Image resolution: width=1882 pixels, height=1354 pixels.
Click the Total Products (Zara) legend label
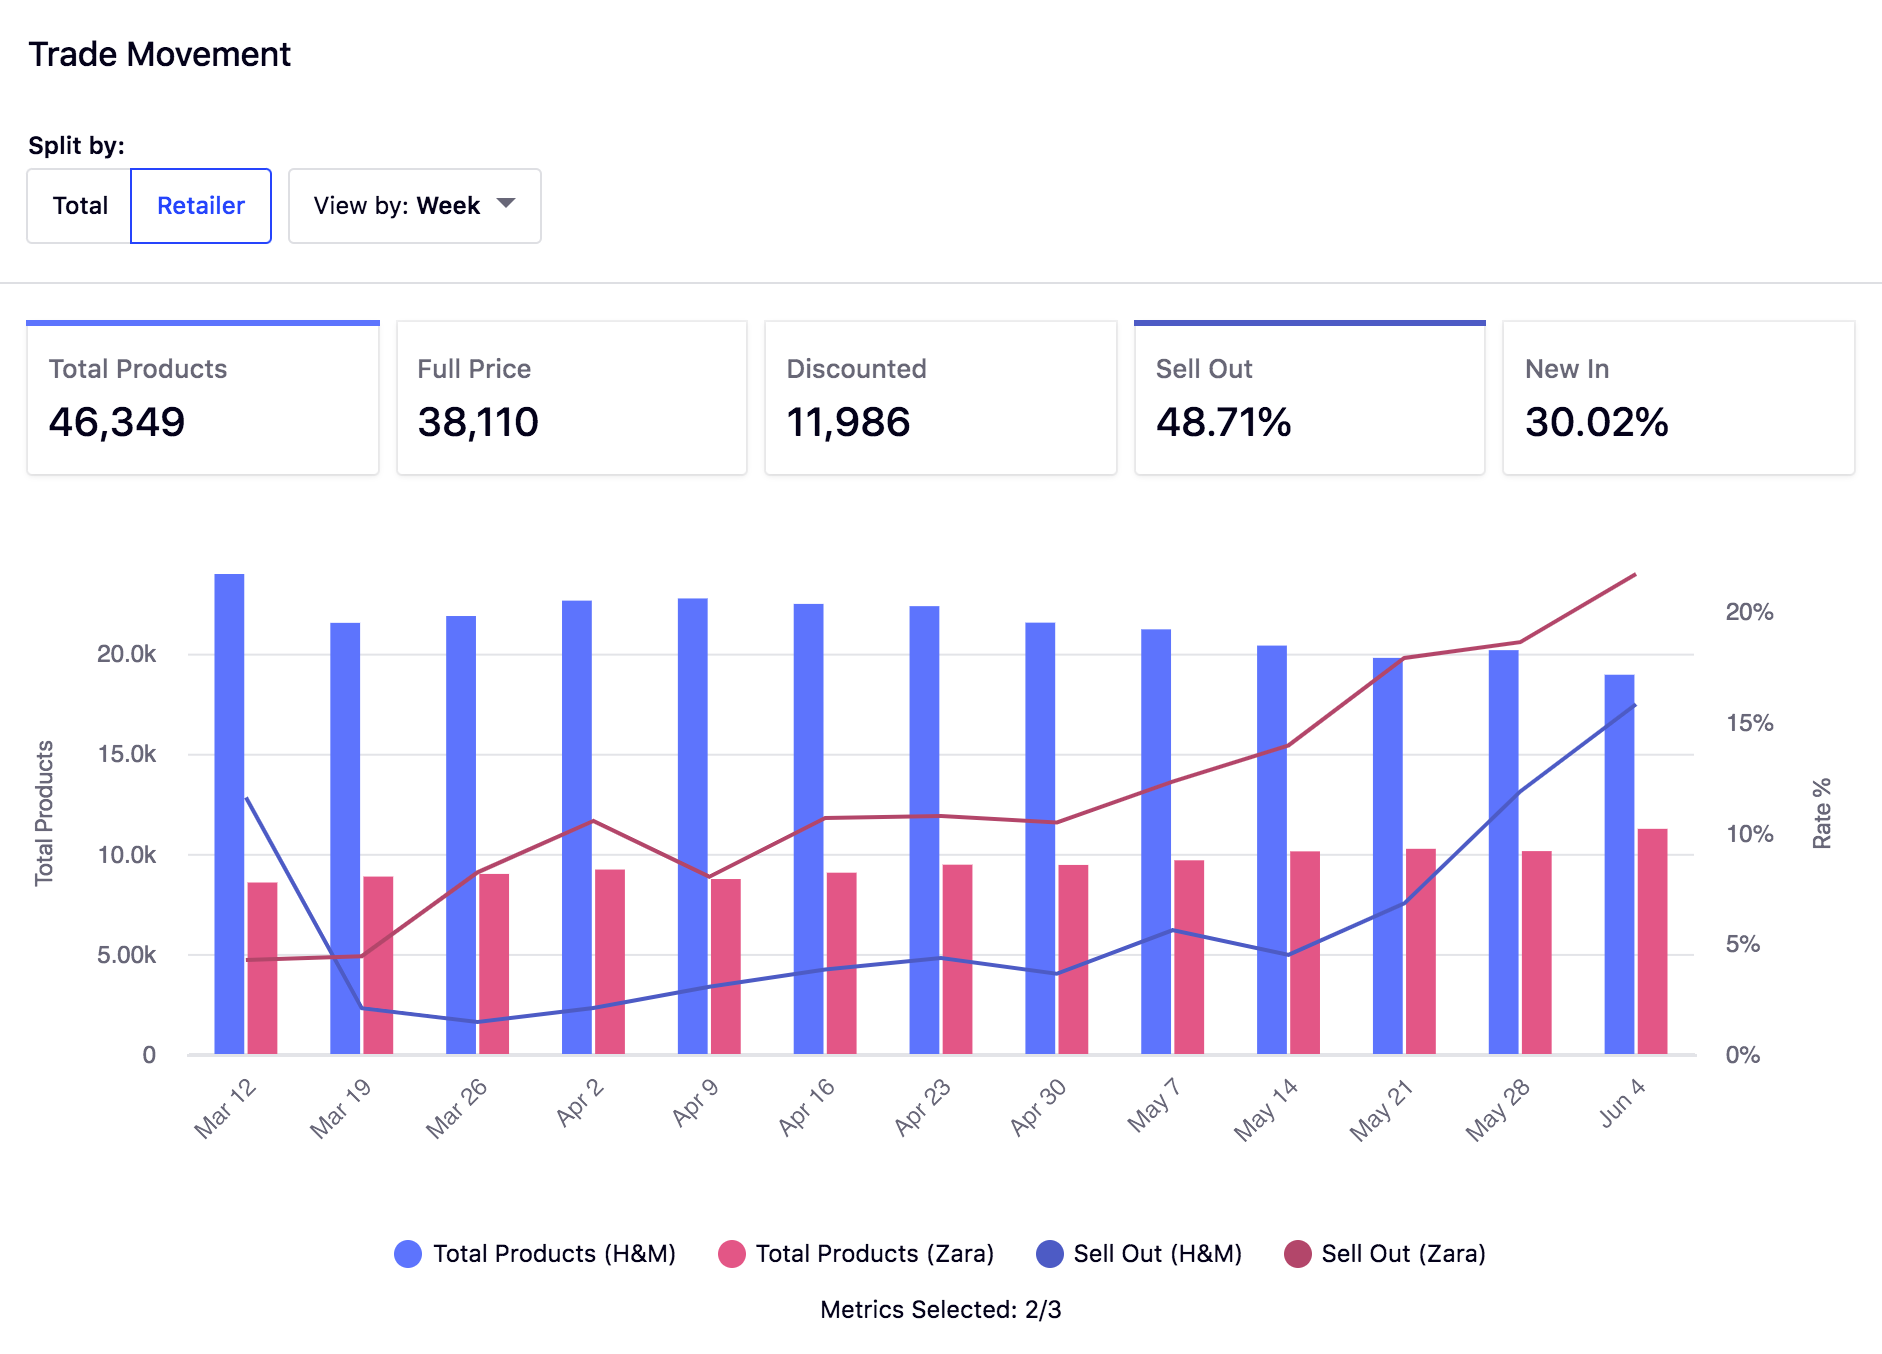875,1254
